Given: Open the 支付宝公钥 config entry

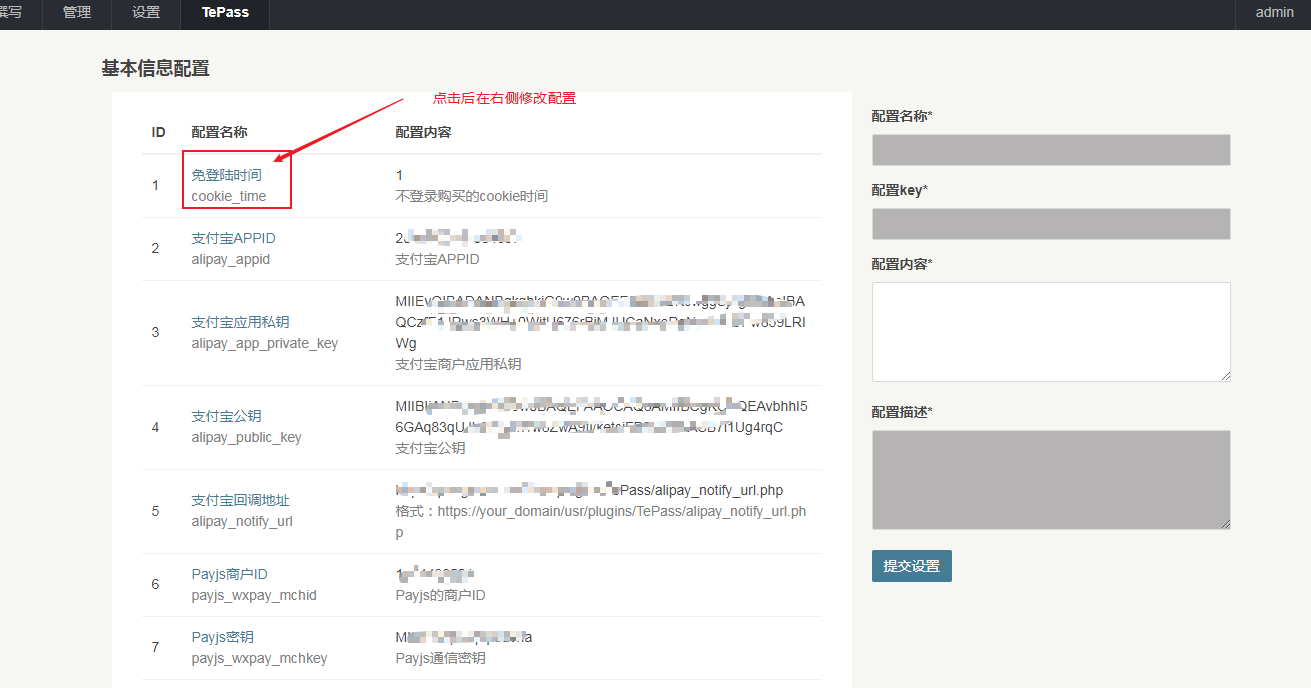Looking at the screenshot, I should click(226, 416).
